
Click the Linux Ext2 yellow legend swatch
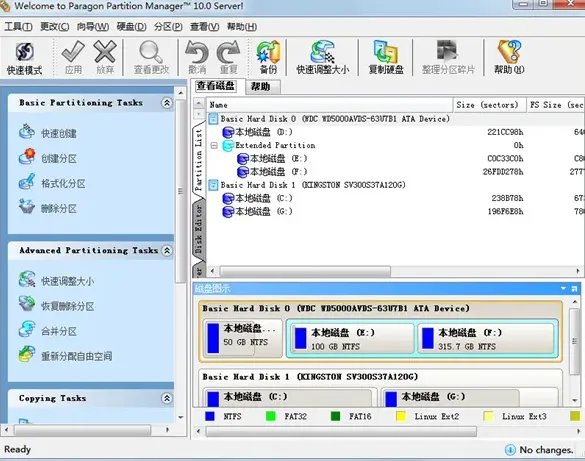click(x=401, y=416)
